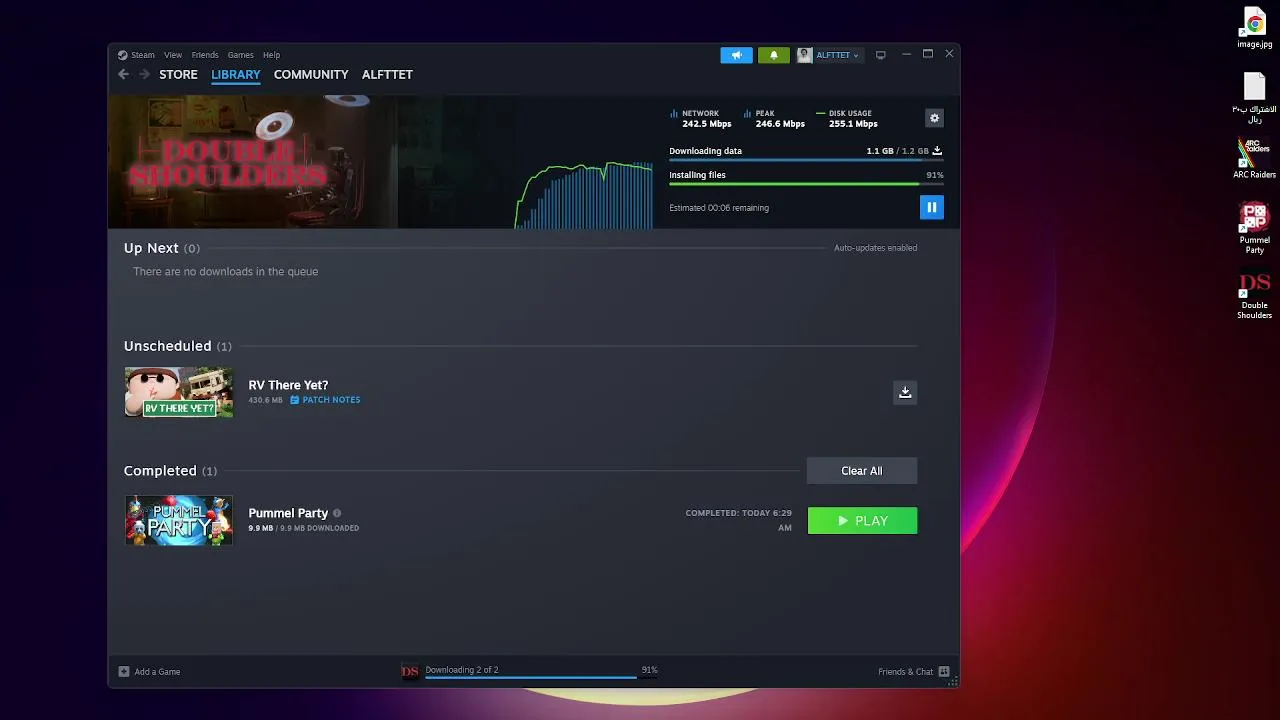Click the Steam logo icon in menu bar
The width and height of the screenshot is (1280, 720).
[x=123, y=55]
